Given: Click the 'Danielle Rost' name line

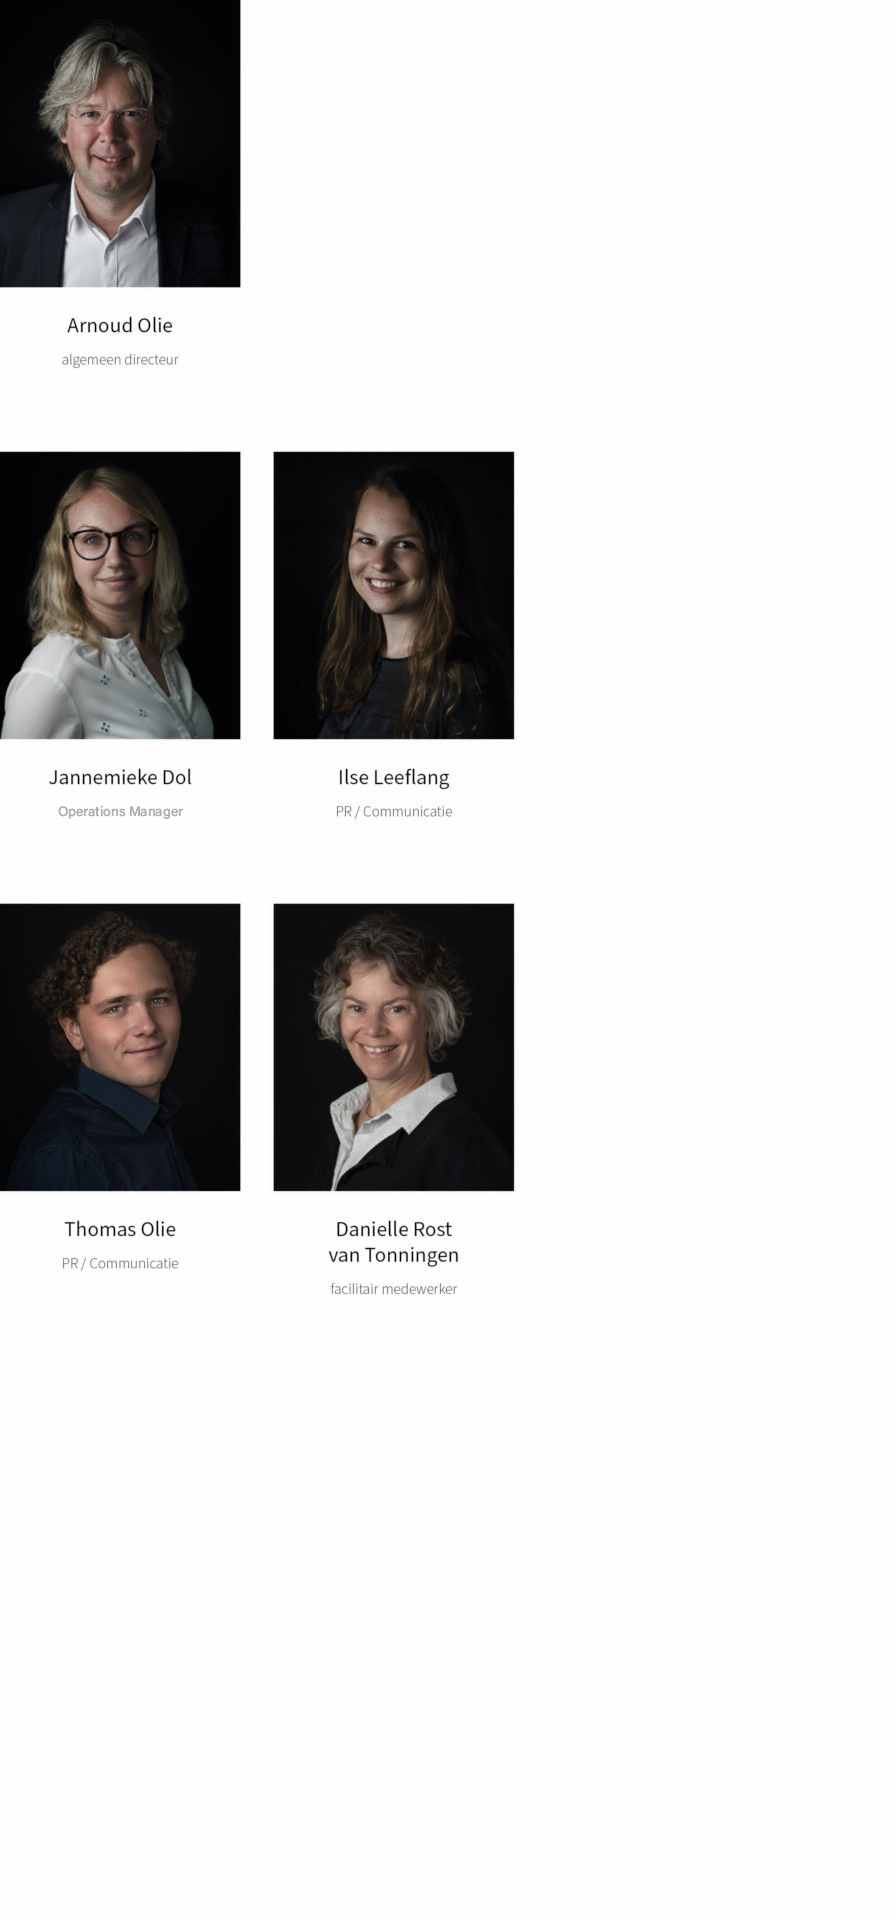Looking at the screenshot, I should pos(394,1229).
